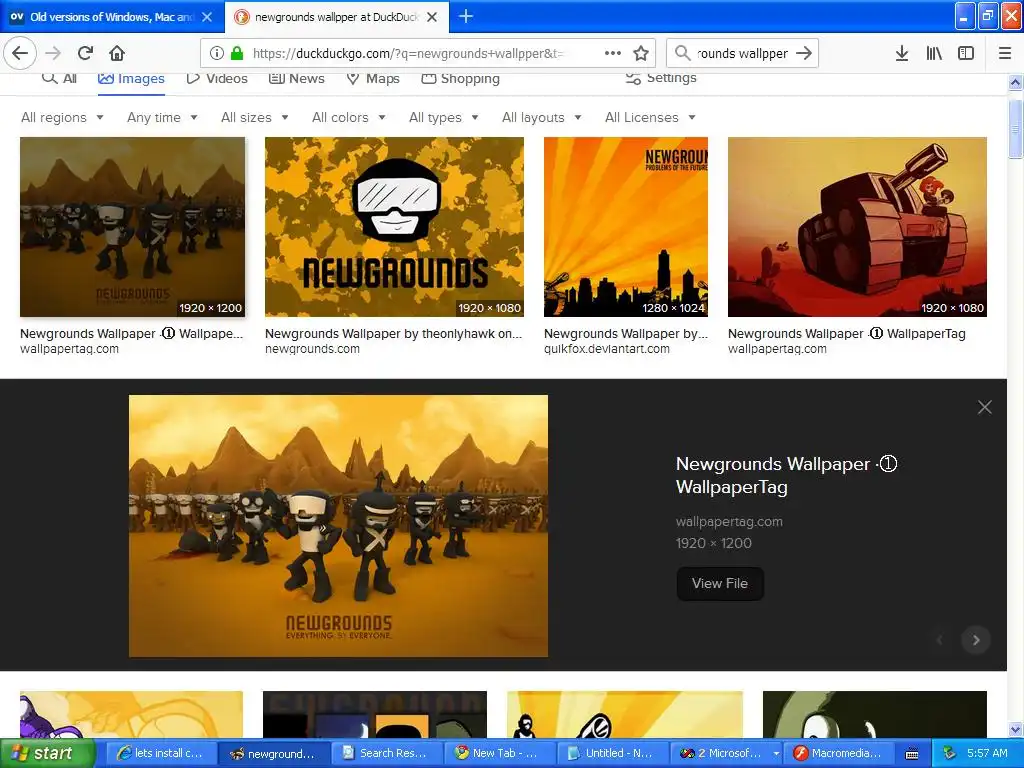Click the newgrounds.com source link
The image size is (1024, 768).
pos(312,349)
